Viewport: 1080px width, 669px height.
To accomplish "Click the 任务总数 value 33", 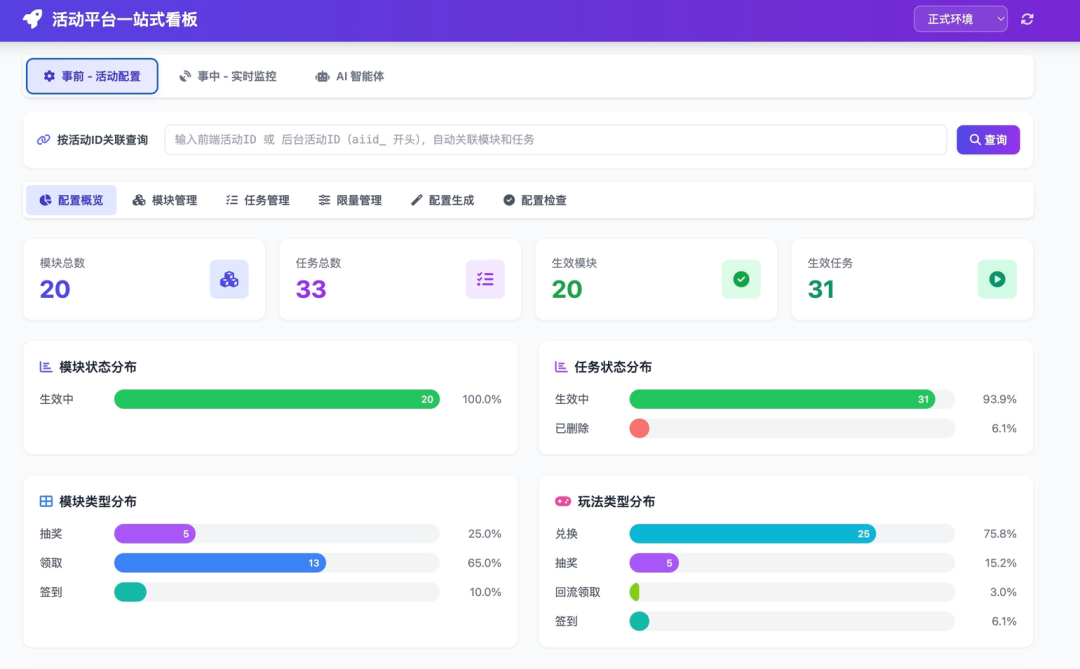I will 311,289.
